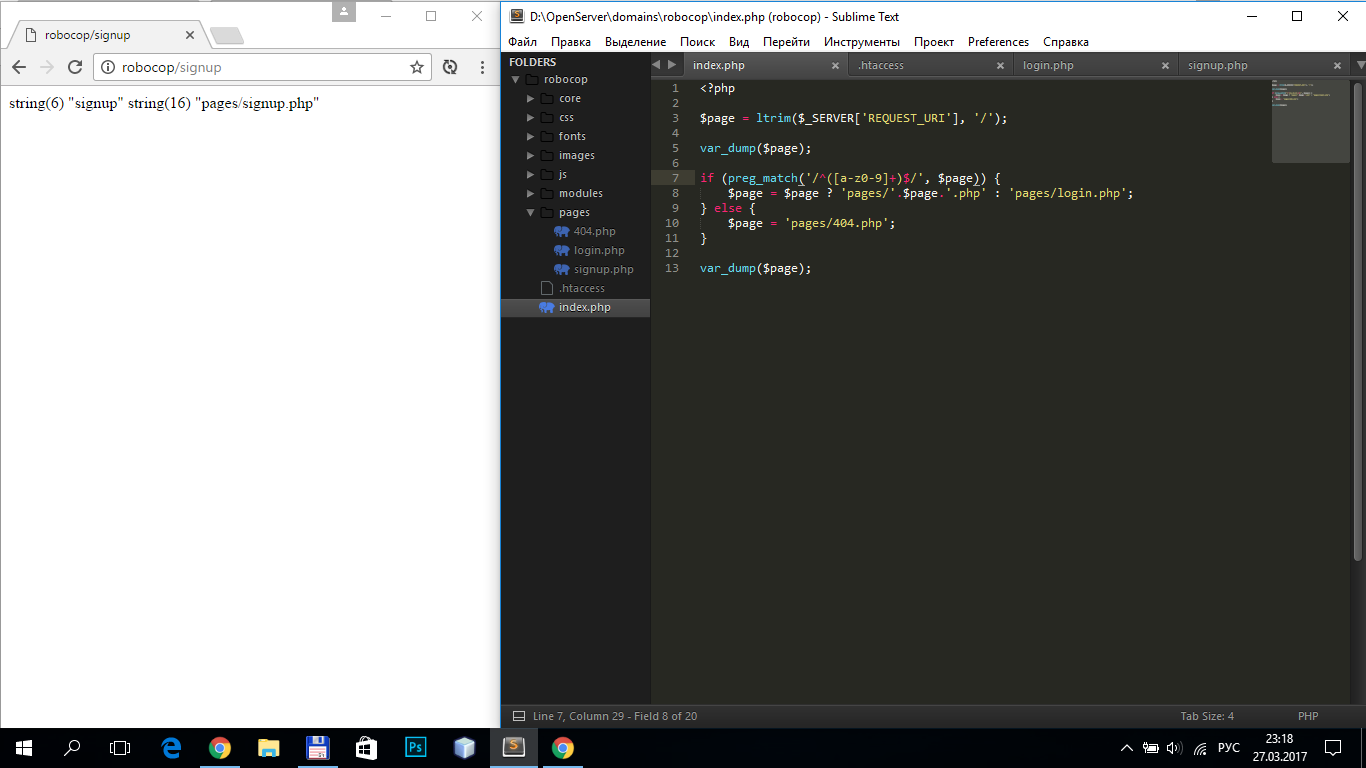
Task: Expand the modules folder
Action: tap(531, 194)
